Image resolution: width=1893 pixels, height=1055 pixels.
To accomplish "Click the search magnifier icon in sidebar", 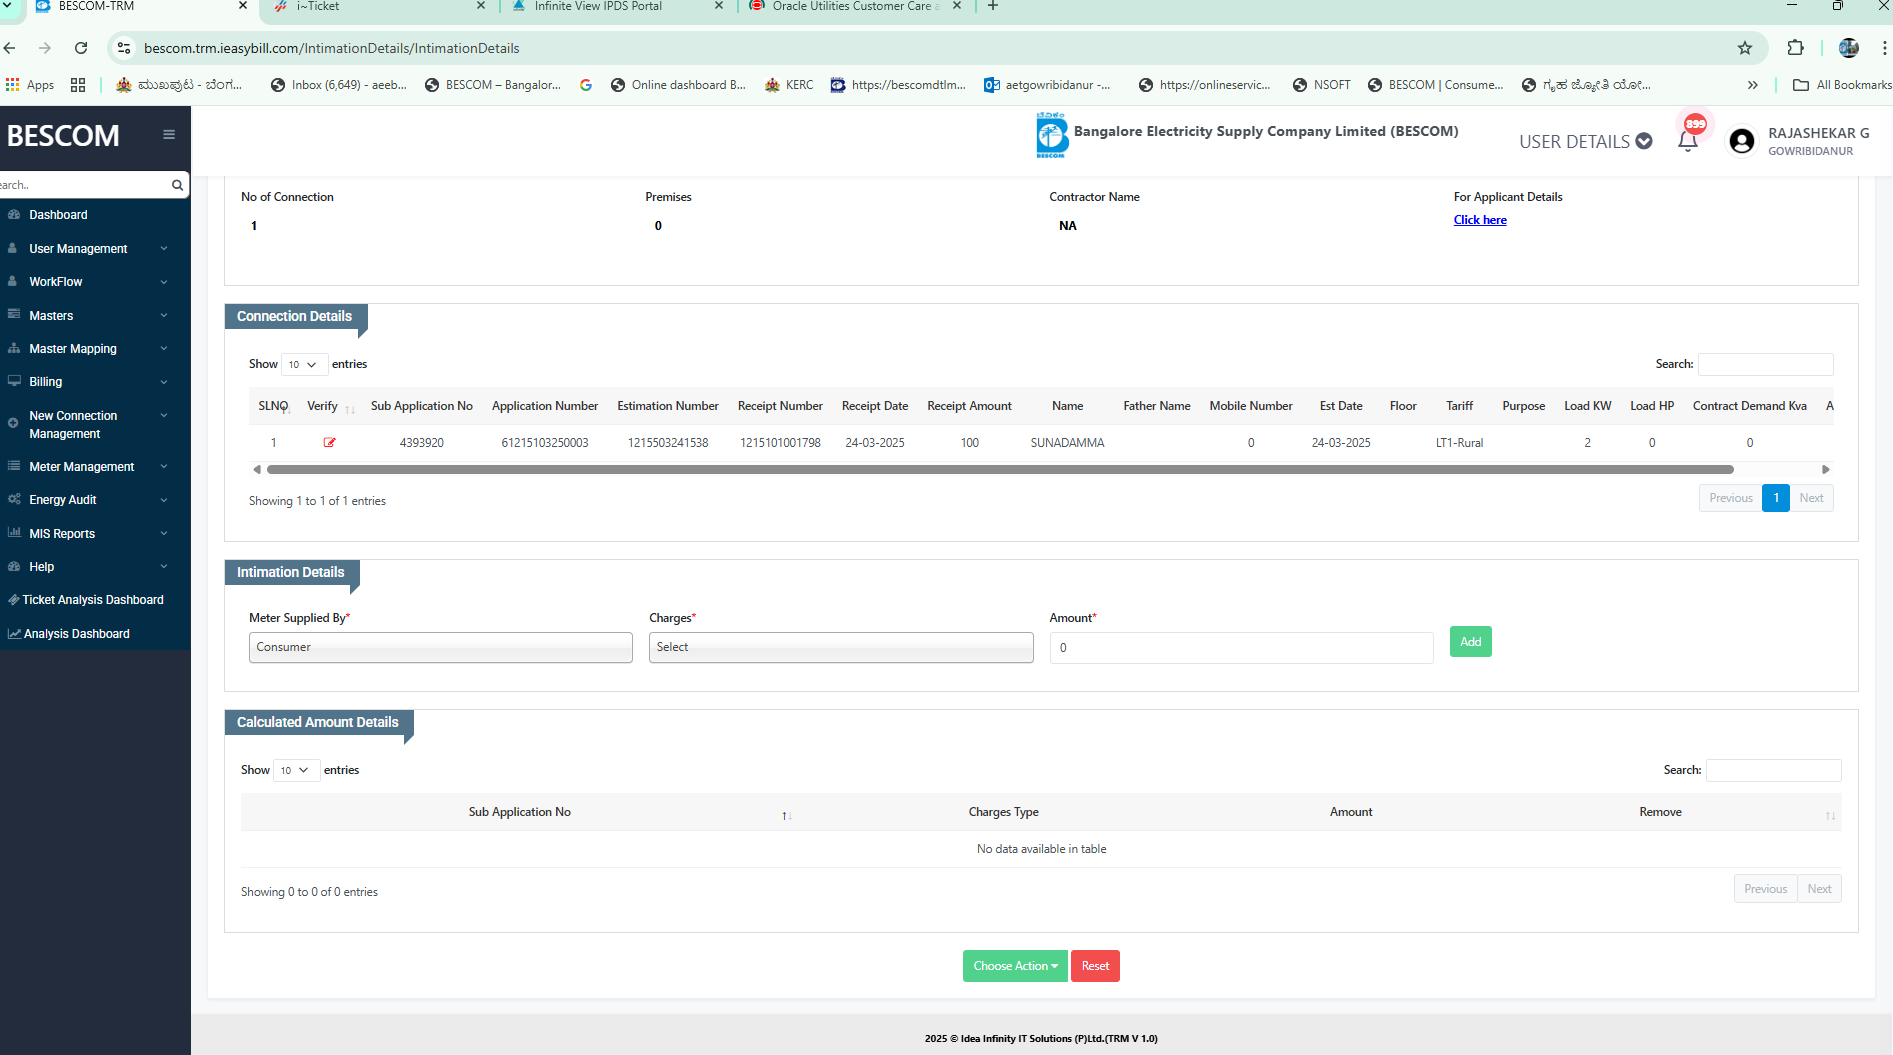I will pyautogui.click(x=177, y=185).
